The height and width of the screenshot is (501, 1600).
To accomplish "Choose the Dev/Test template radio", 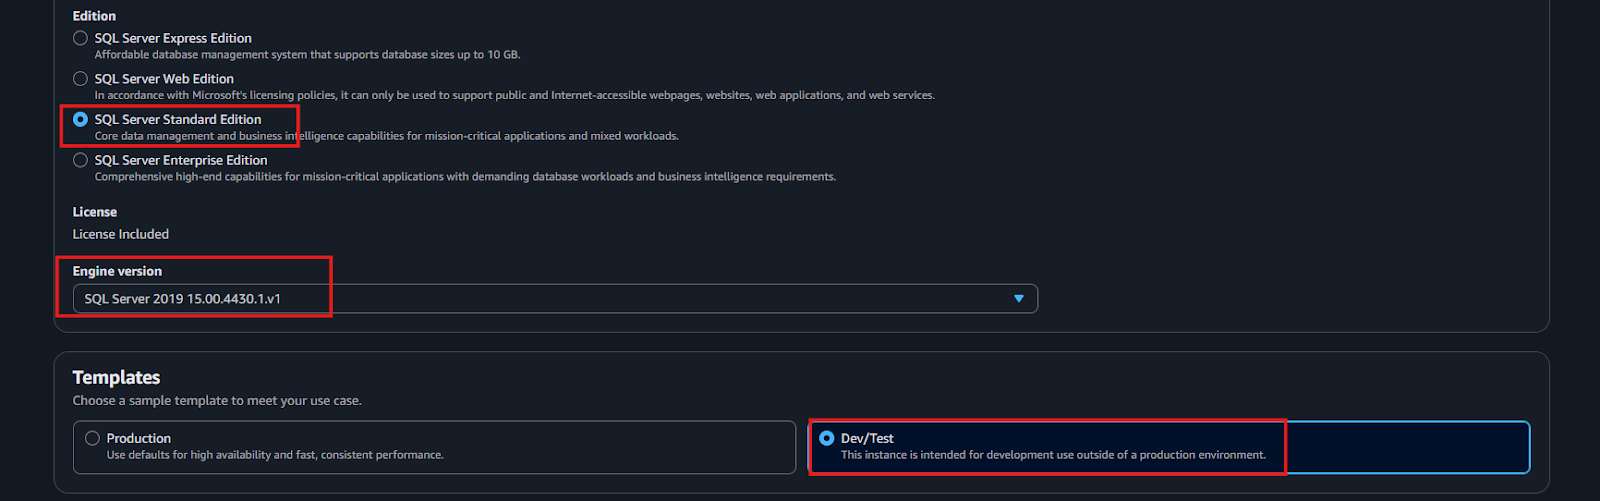I will tap(826, 438).
